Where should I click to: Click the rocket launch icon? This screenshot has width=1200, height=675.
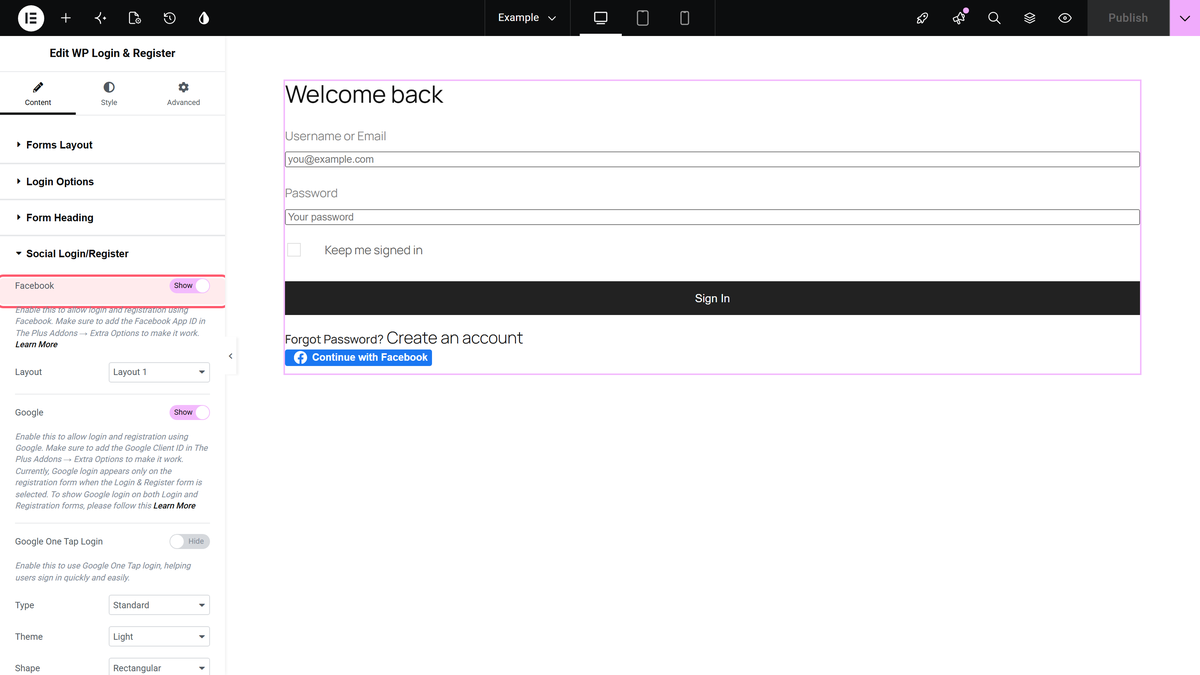923,18
